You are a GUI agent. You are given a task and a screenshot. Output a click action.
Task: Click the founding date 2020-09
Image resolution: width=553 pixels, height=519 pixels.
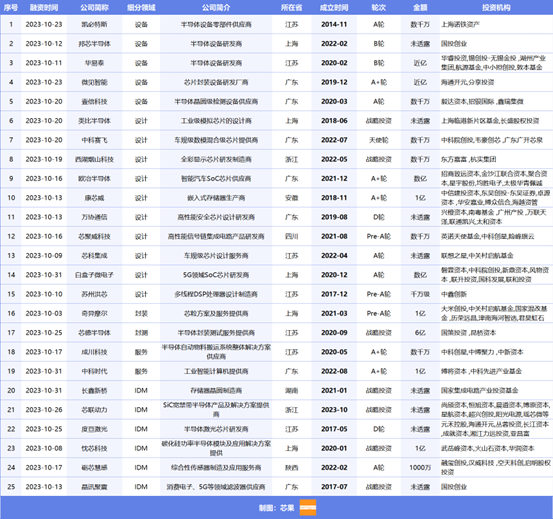pos(334,332)
